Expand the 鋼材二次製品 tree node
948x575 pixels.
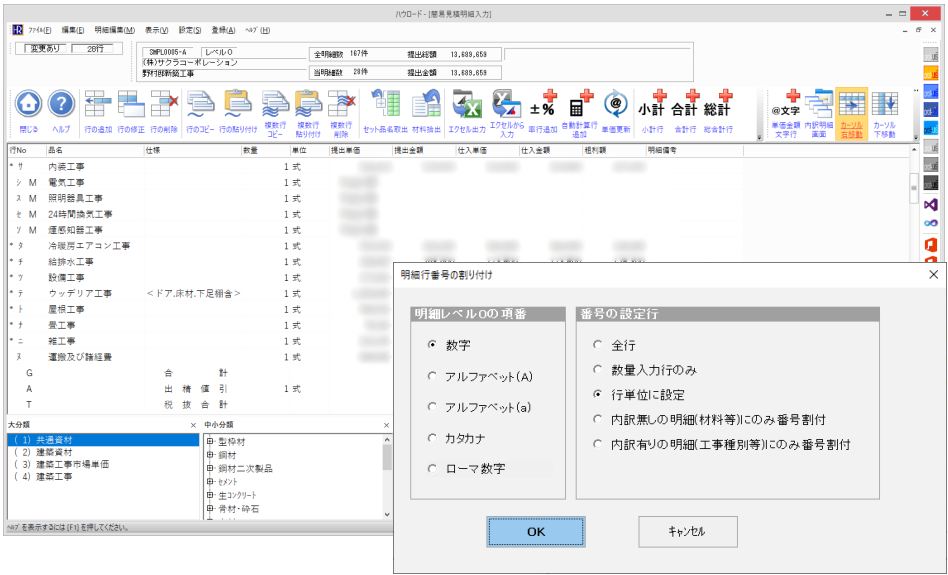tap(210, 467)
